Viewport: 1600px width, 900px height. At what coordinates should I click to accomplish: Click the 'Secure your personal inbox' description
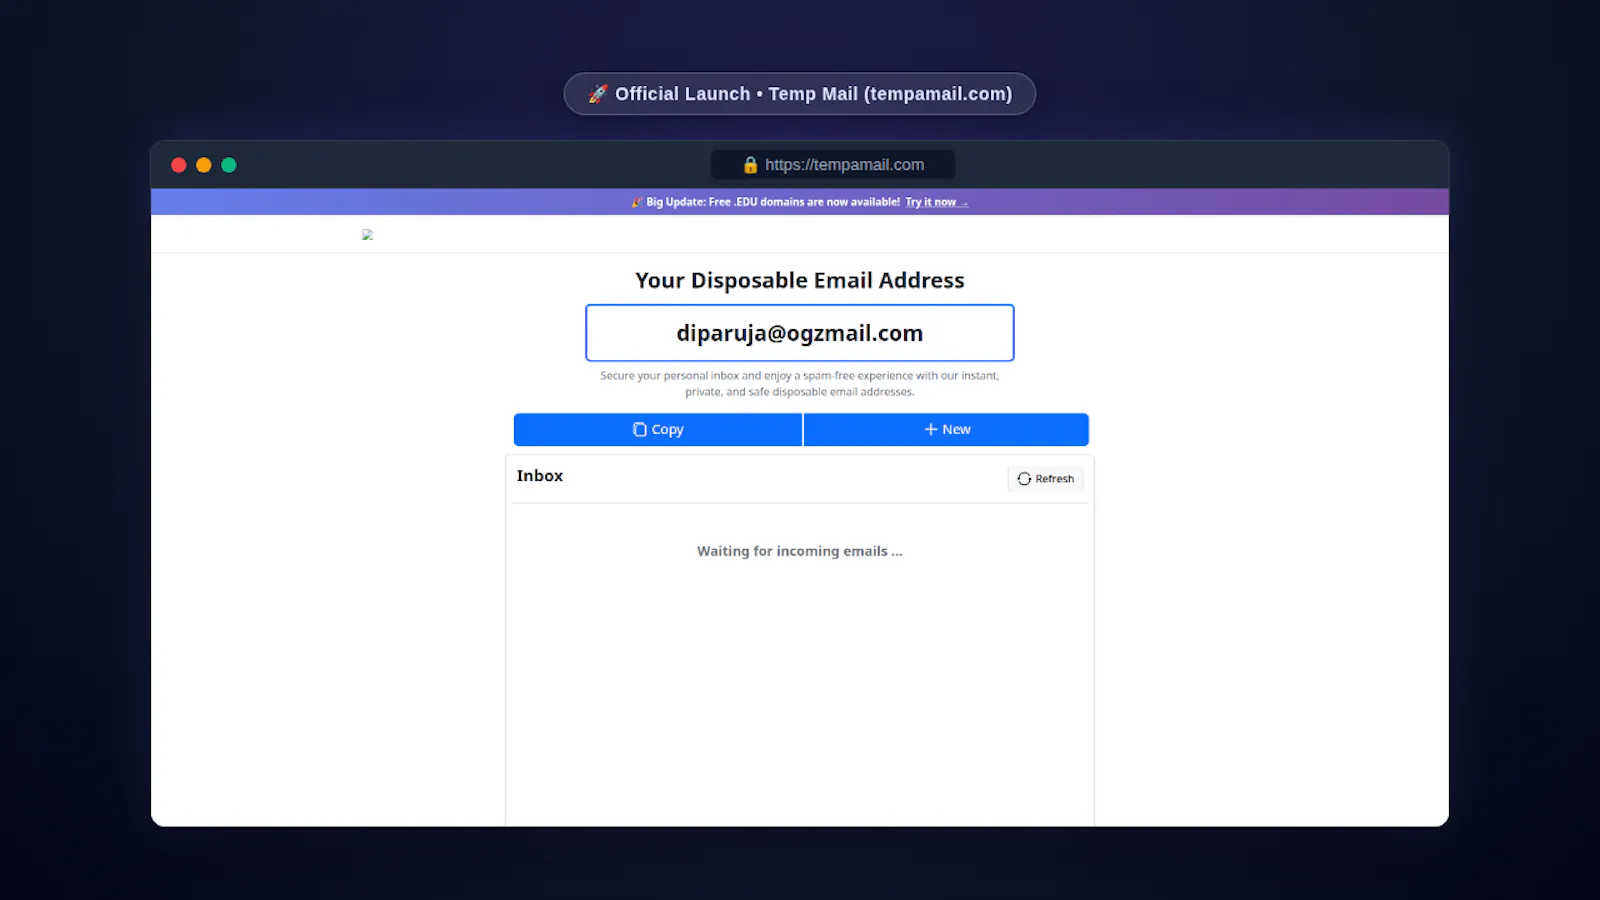800,384
